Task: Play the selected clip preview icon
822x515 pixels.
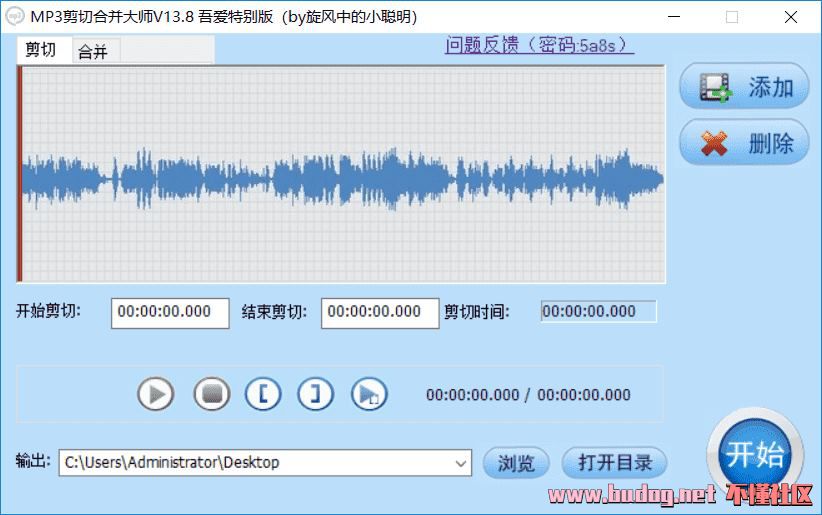Action: [x=369, y=394]
